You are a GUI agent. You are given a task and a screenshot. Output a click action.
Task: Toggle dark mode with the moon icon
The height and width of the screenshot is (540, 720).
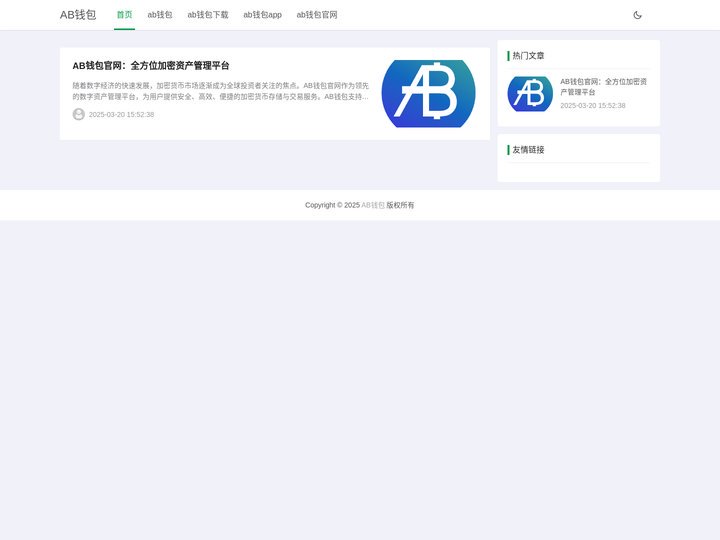[637, 15]
